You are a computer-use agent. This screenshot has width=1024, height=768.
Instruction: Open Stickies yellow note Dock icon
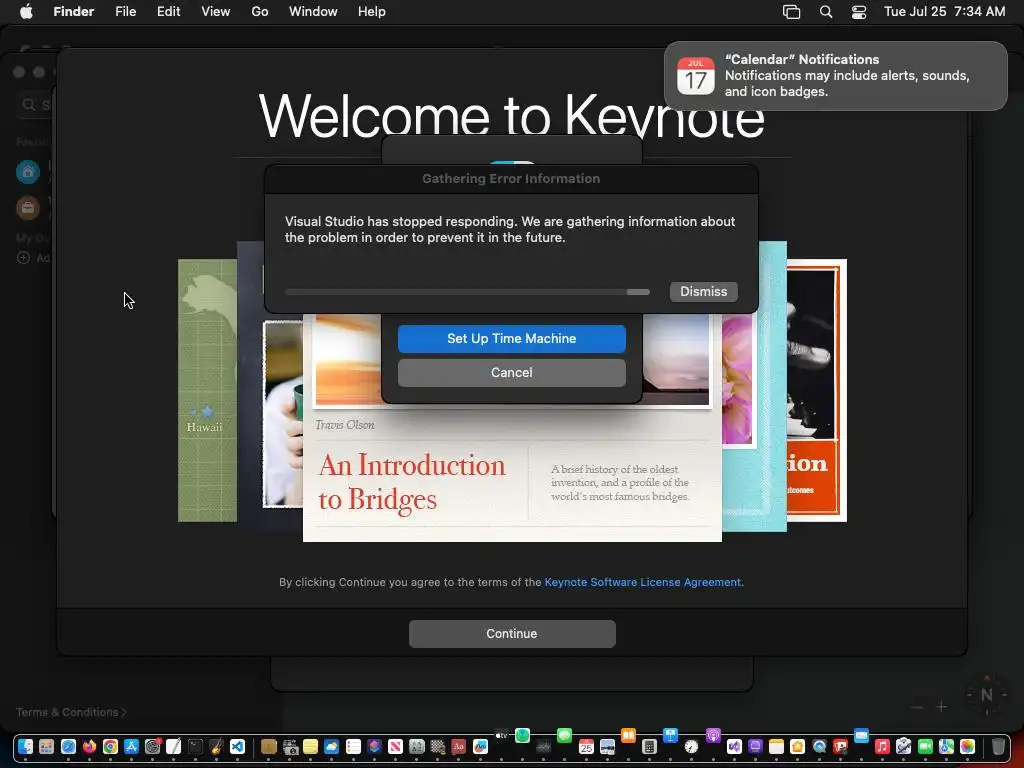coord(310,746)
